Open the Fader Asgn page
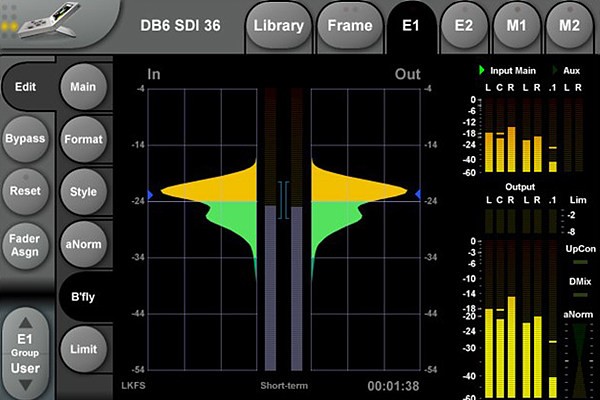600x400 pixels. 25,245
